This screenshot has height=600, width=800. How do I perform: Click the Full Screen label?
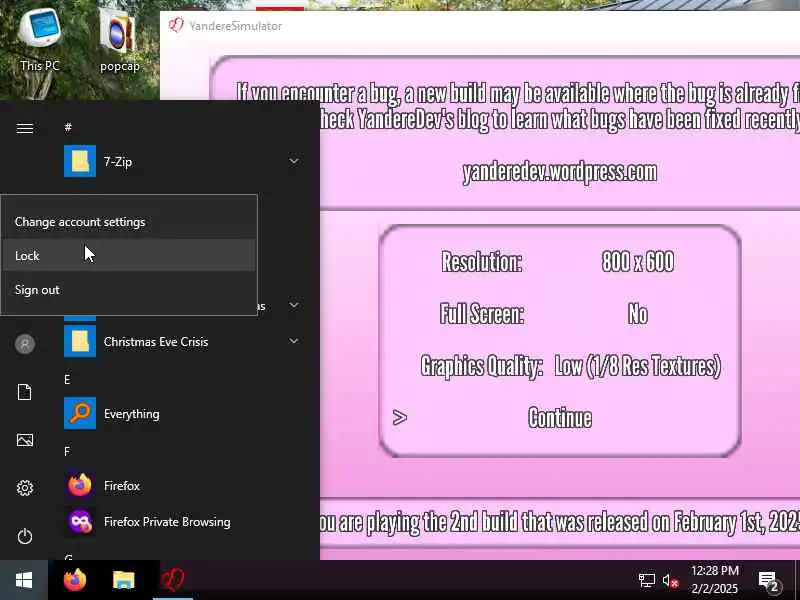(482, 314)
